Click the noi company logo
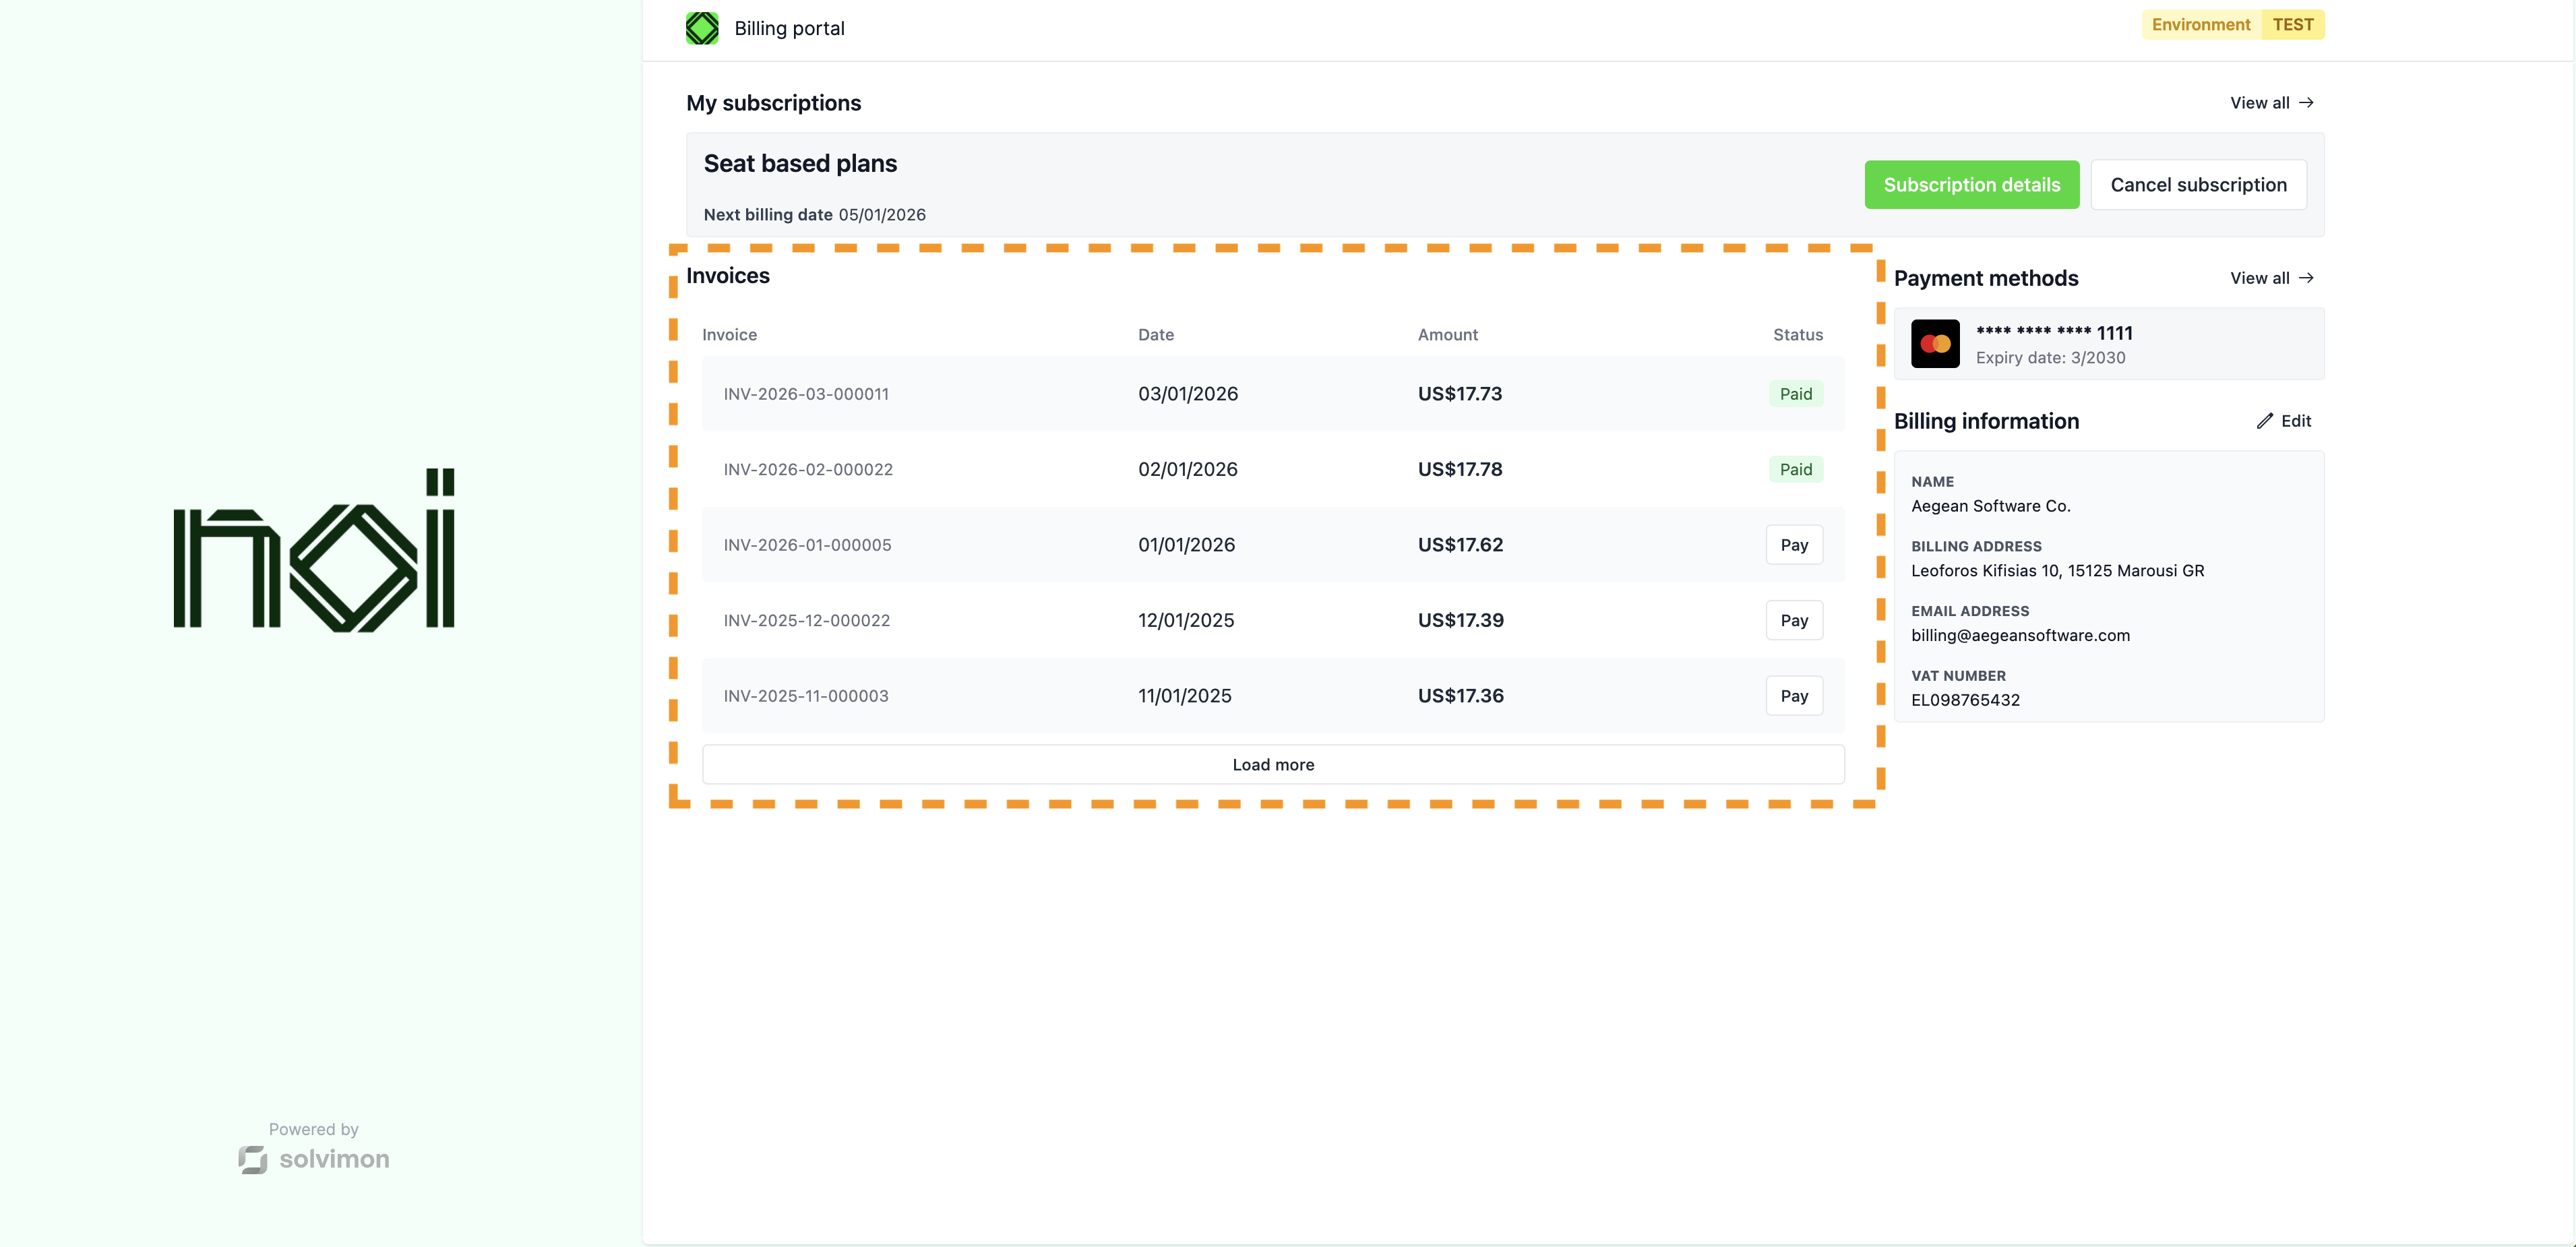This screenshot has height=1247, width=2576. [x=314, y=550]
